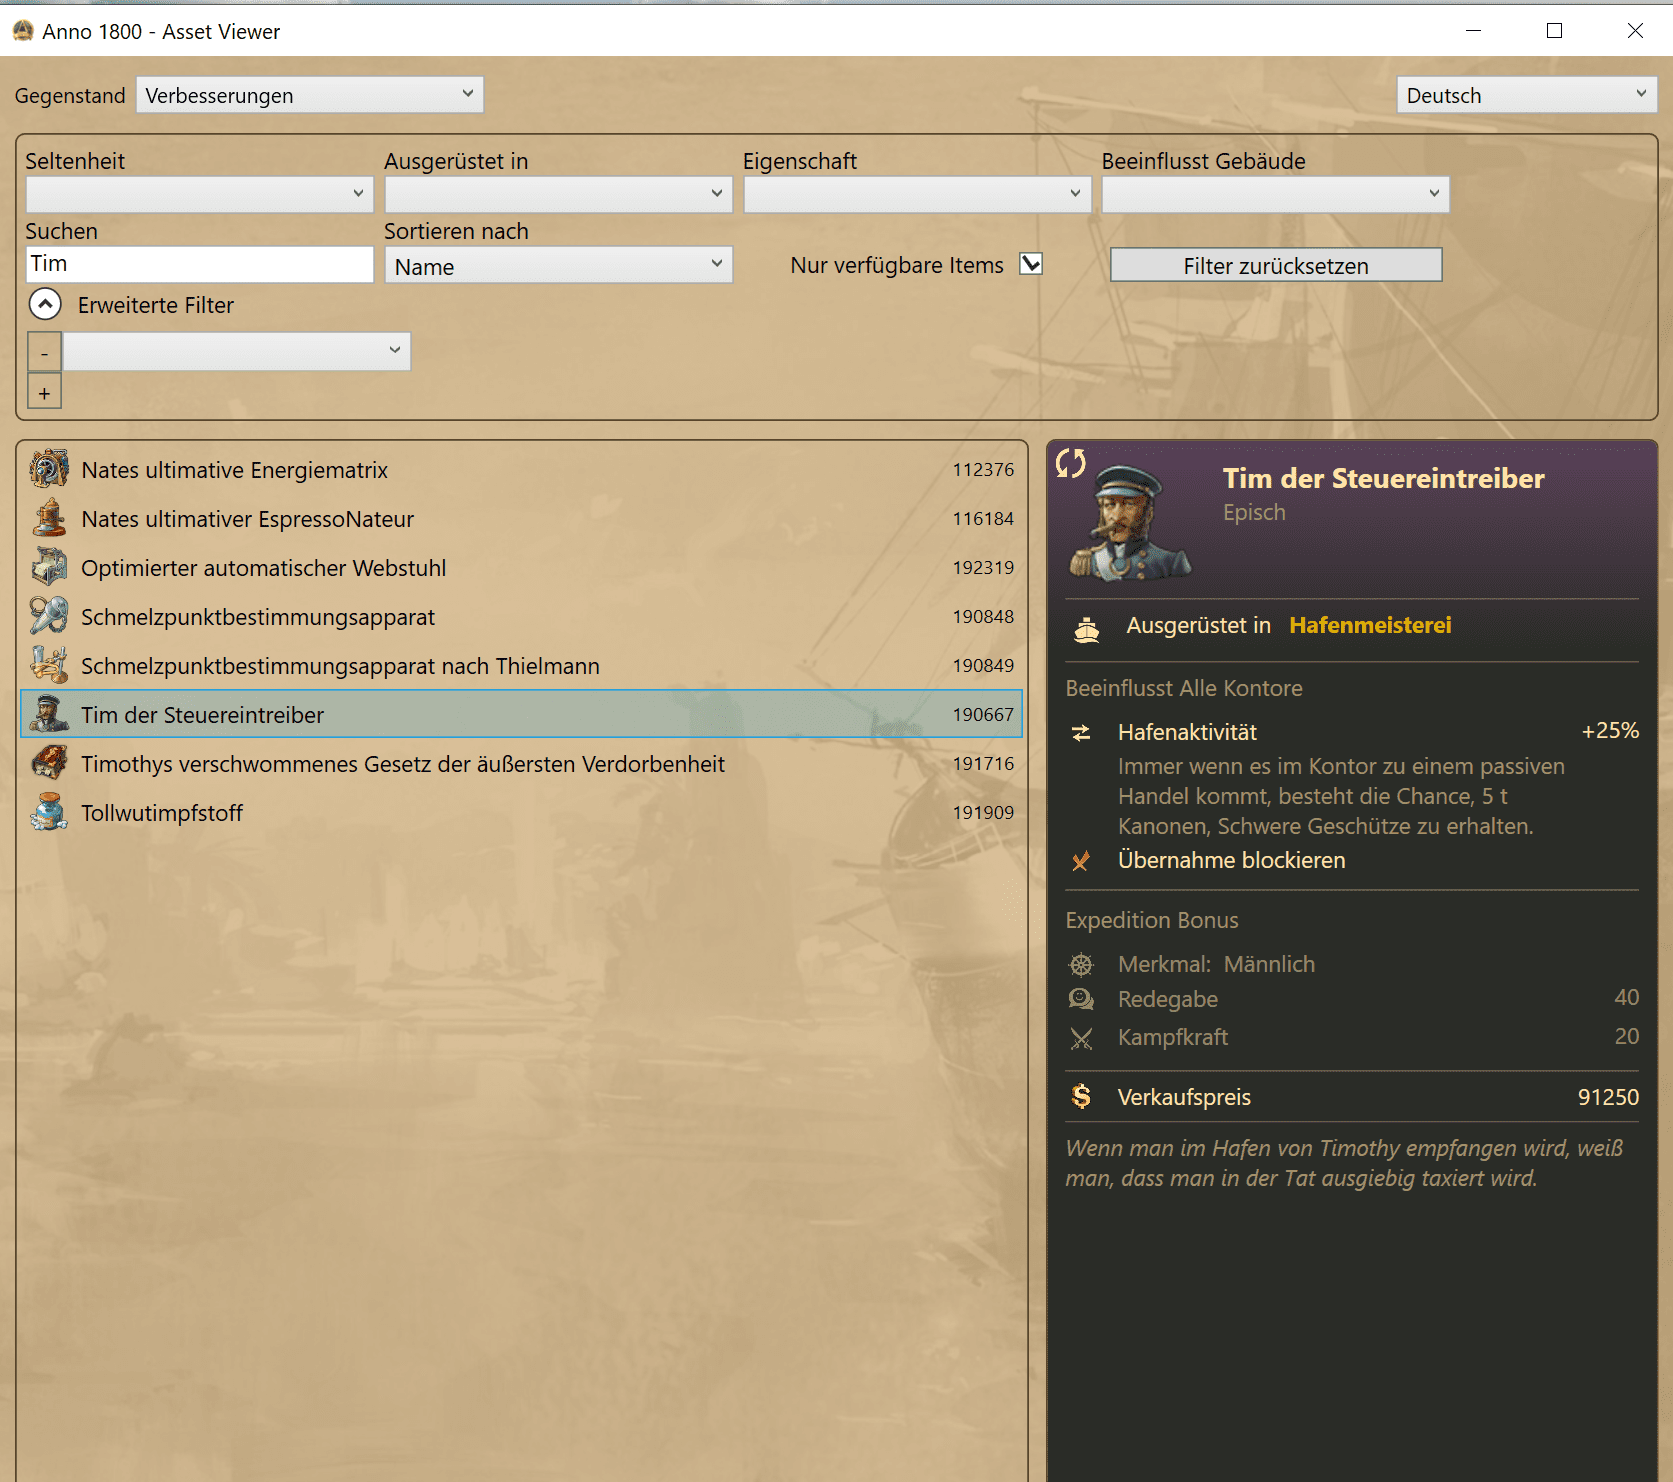Click the Schmelzpunktbestimmungsapparat 190848 item icon
Viewport: 1673px width, 1482px height.
click(x=49, y=616)
